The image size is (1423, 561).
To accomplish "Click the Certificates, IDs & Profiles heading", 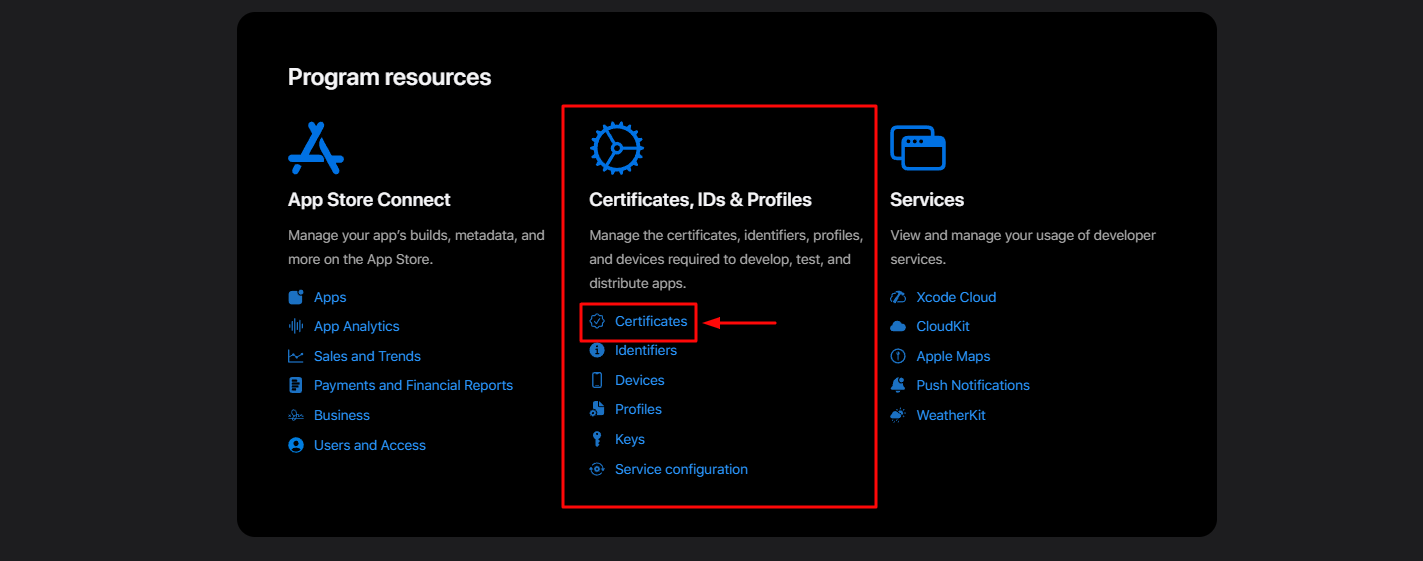I will (700, 200).
